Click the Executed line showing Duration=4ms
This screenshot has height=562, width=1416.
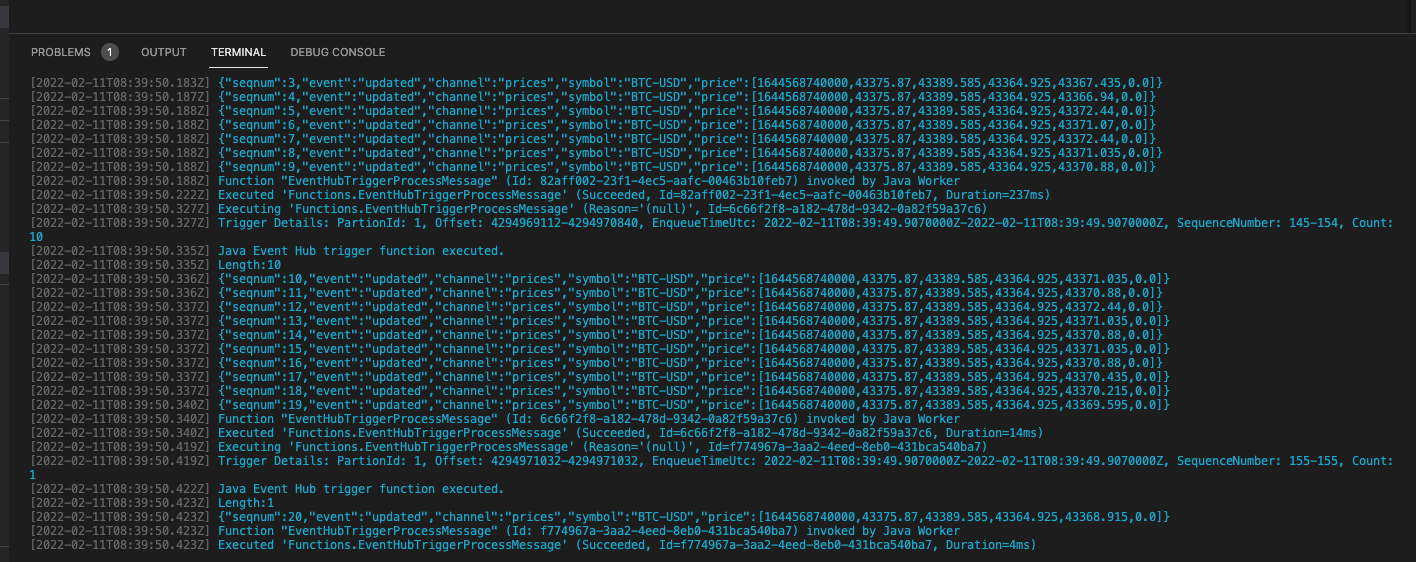click(534, 544)
